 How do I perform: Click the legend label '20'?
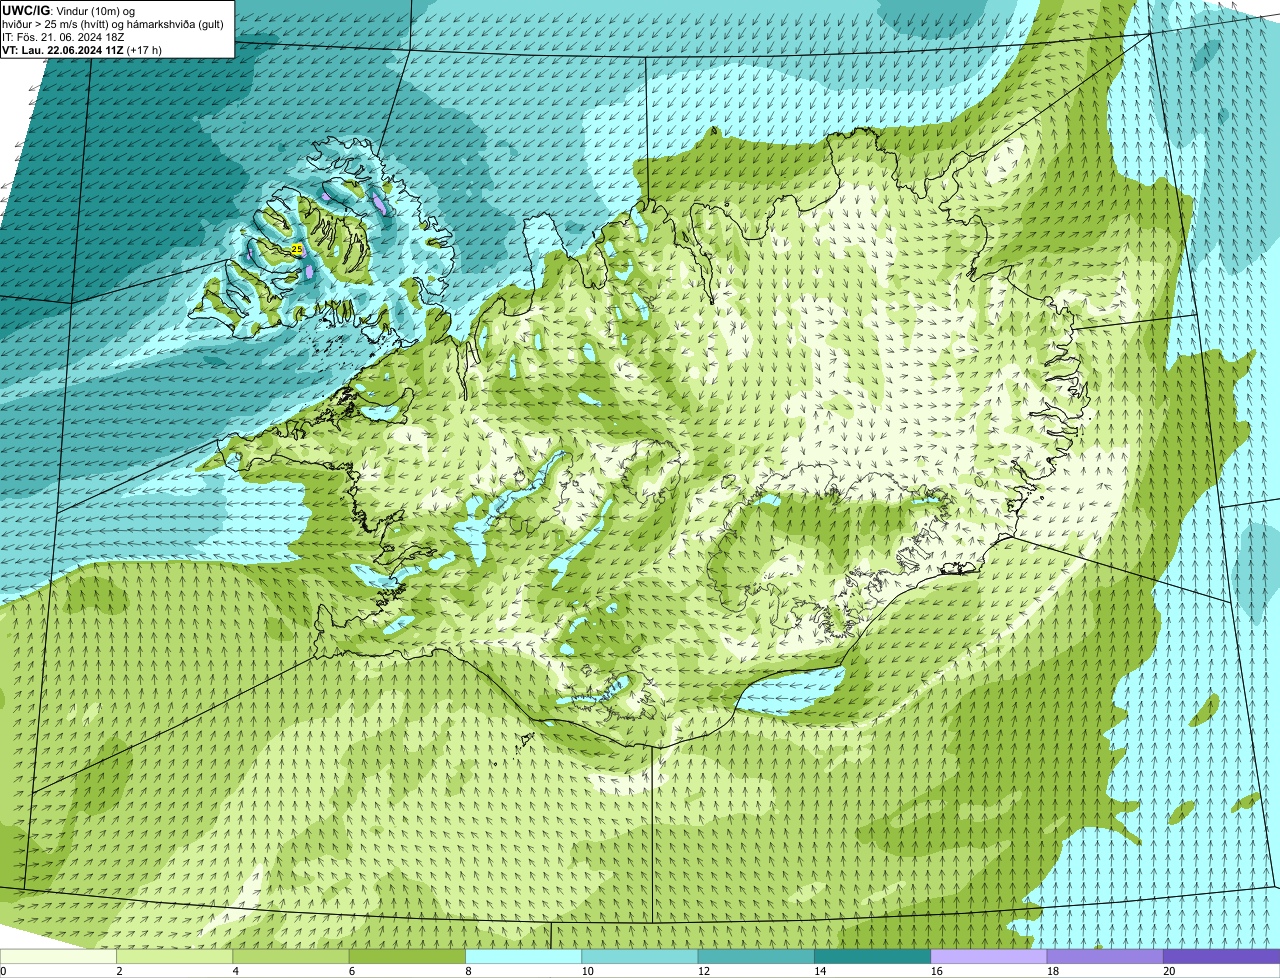pos(1169,971)
